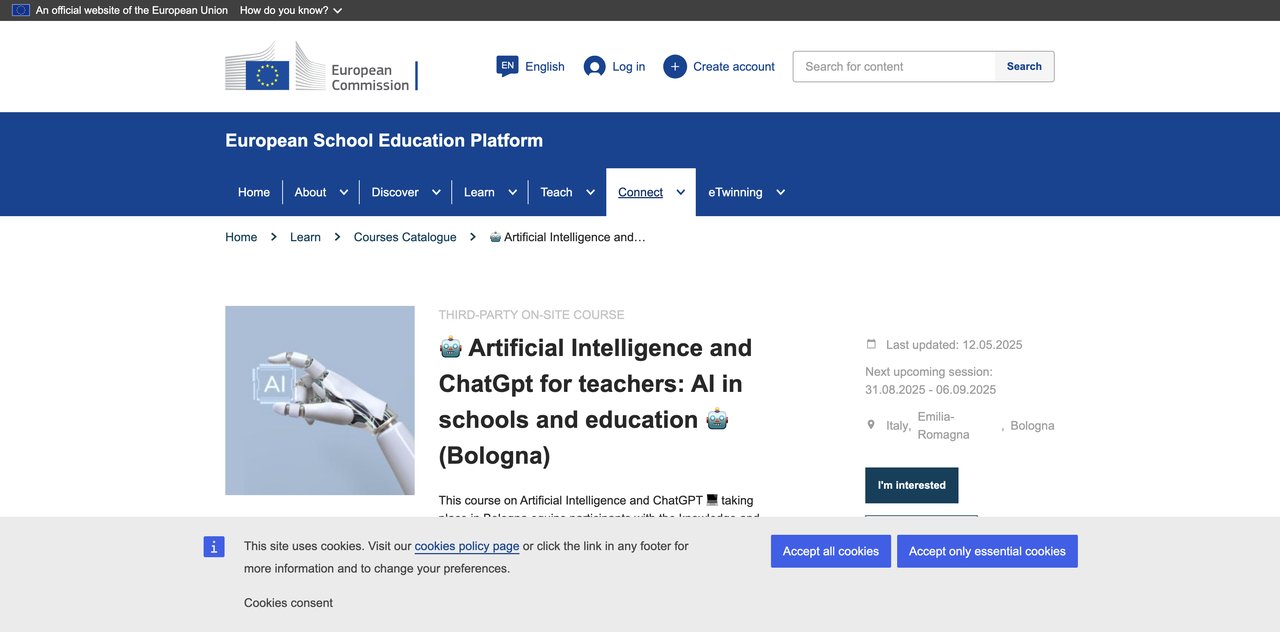
Task: Open the Teach navigation item
Action: pos(556,192)
